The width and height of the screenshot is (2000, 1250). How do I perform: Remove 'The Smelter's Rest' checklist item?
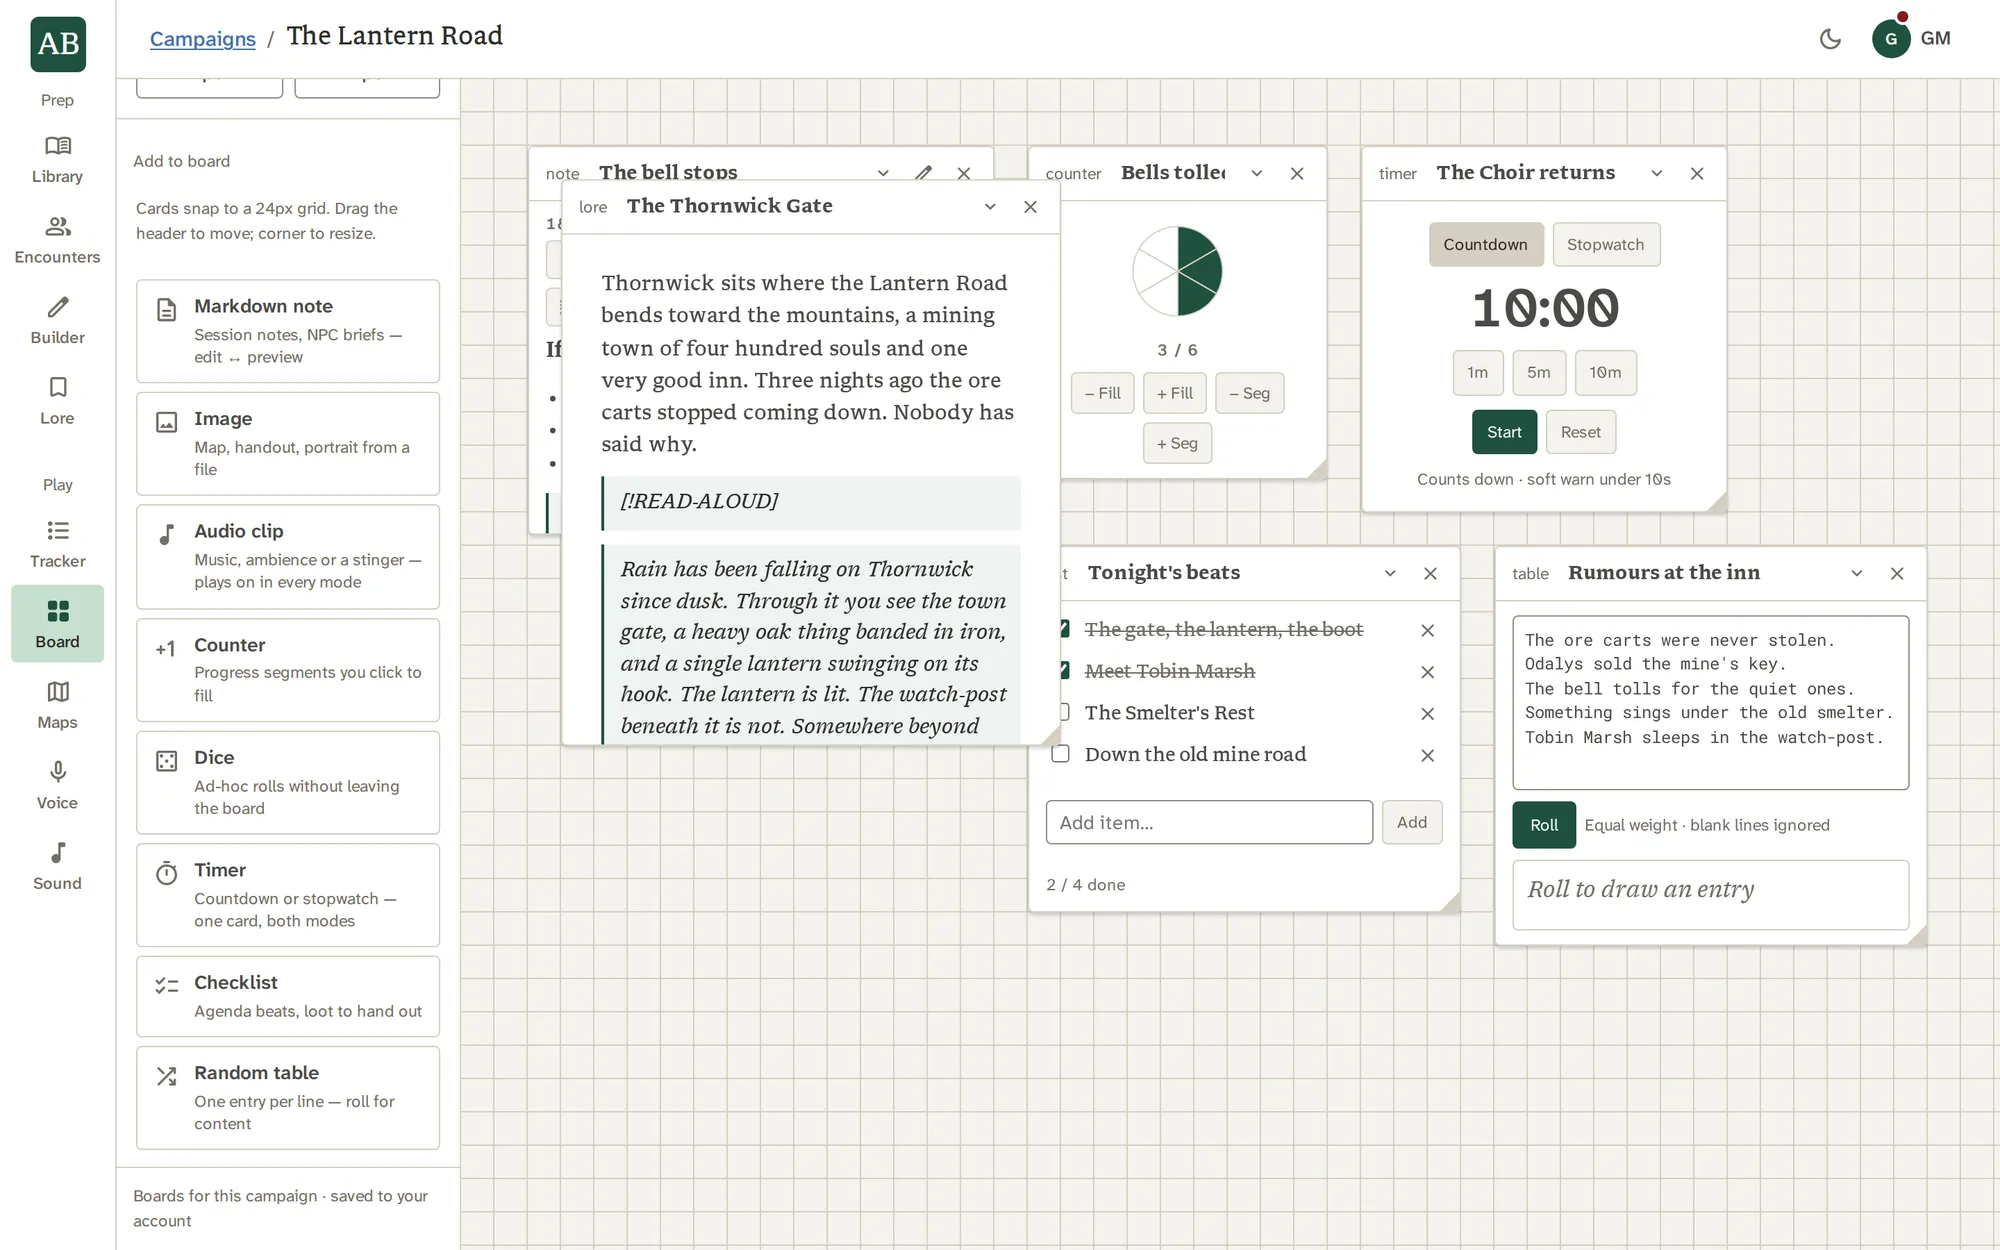(1427, 714)
